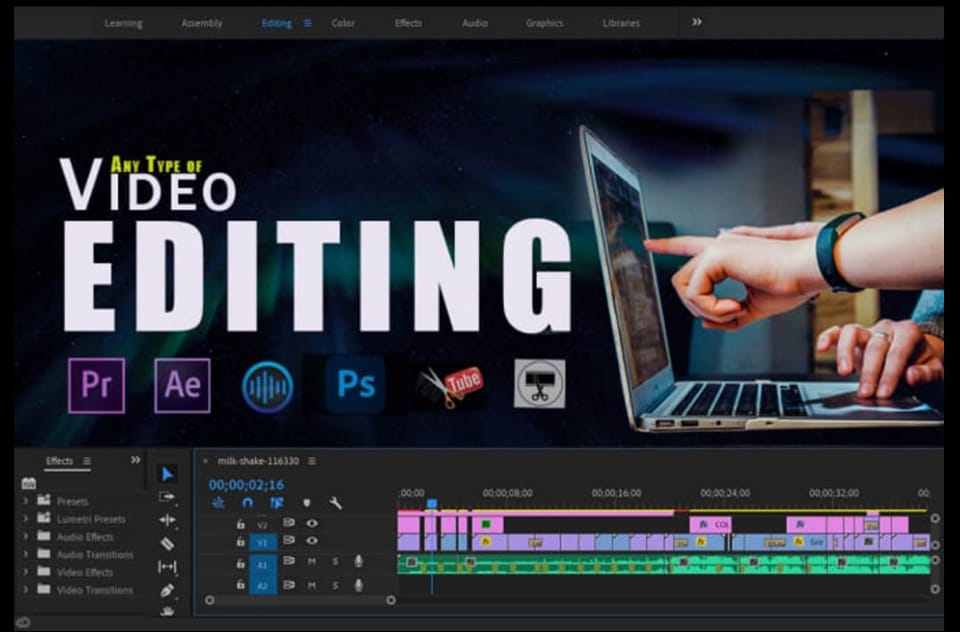
Task: Click the Add Marker shield icon
Action: [307, 503]
